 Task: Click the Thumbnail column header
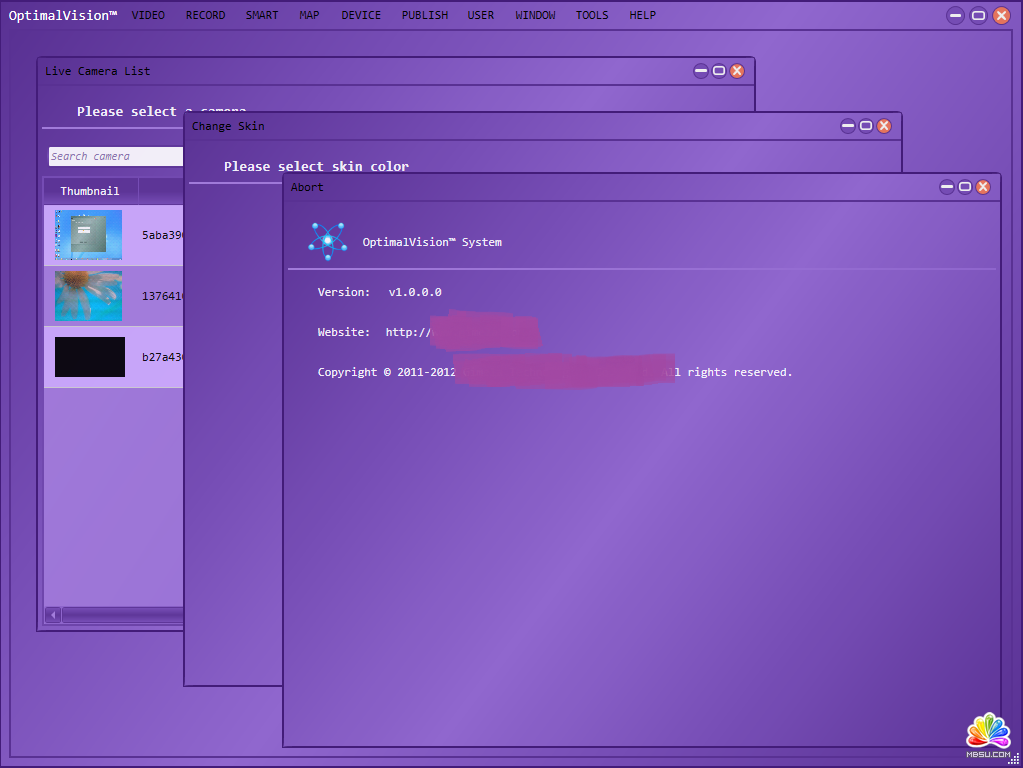pos(90,191)
